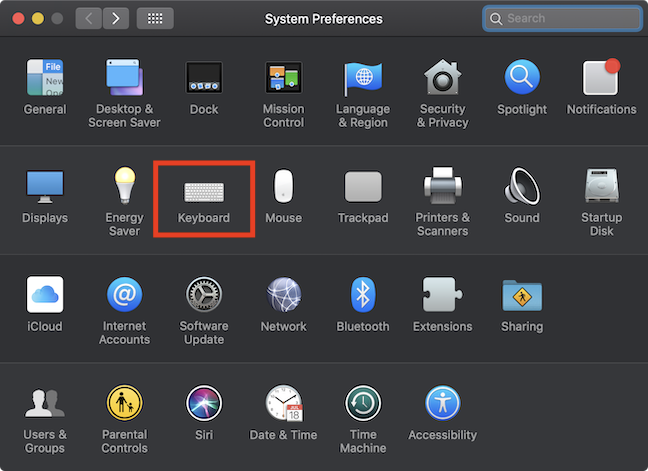Click the back navigation arrow
The height and width of the screenshot is (471, 648).
click(x=88, y=19)
